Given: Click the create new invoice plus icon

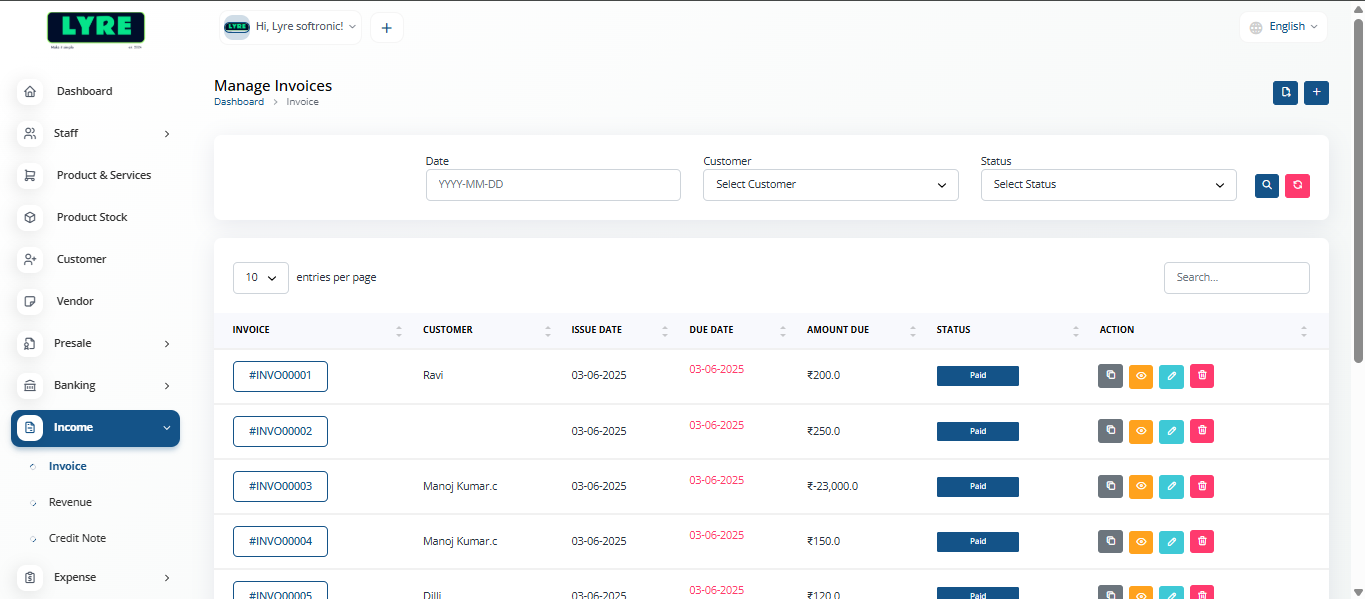Looking at the screenshot, I should (1316, 93).
